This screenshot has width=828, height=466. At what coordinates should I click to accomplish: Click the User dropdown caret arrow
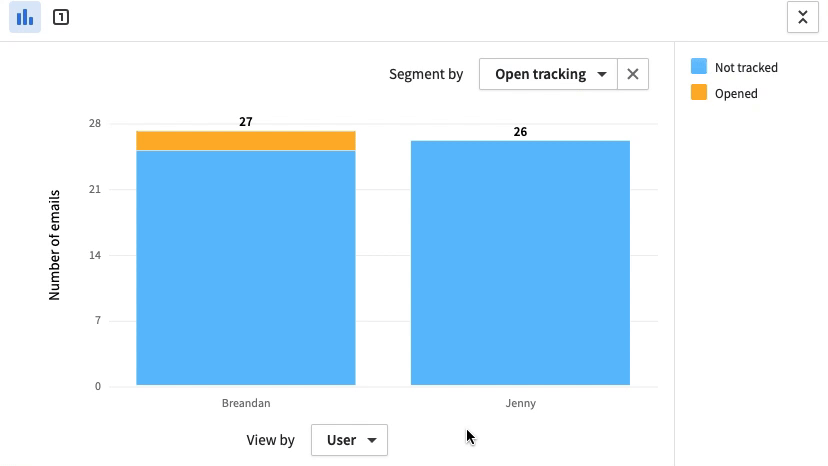coord(372,441)
